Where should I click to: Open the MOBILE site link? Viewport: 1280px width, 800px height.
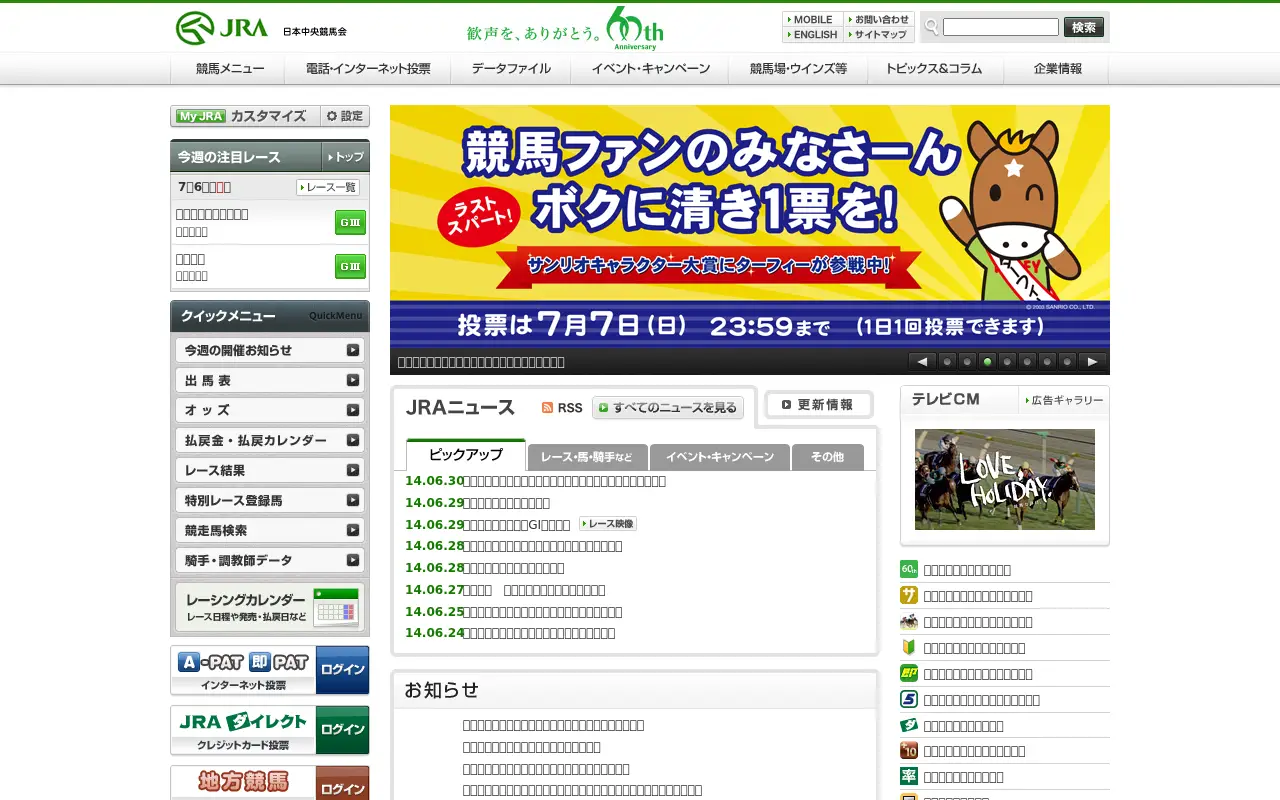(x=812, y=19)
